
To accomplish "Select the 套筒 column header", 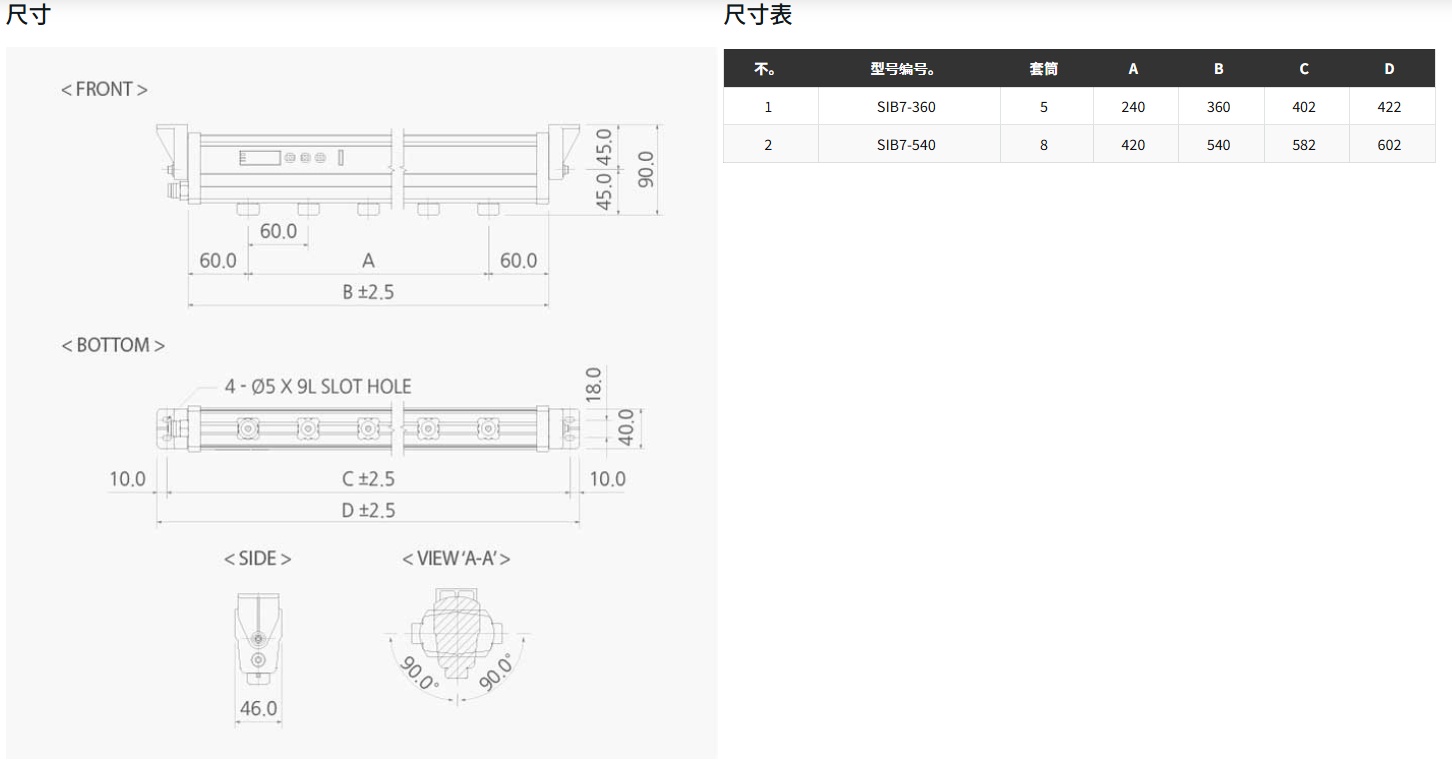I will pos(1043,69).
